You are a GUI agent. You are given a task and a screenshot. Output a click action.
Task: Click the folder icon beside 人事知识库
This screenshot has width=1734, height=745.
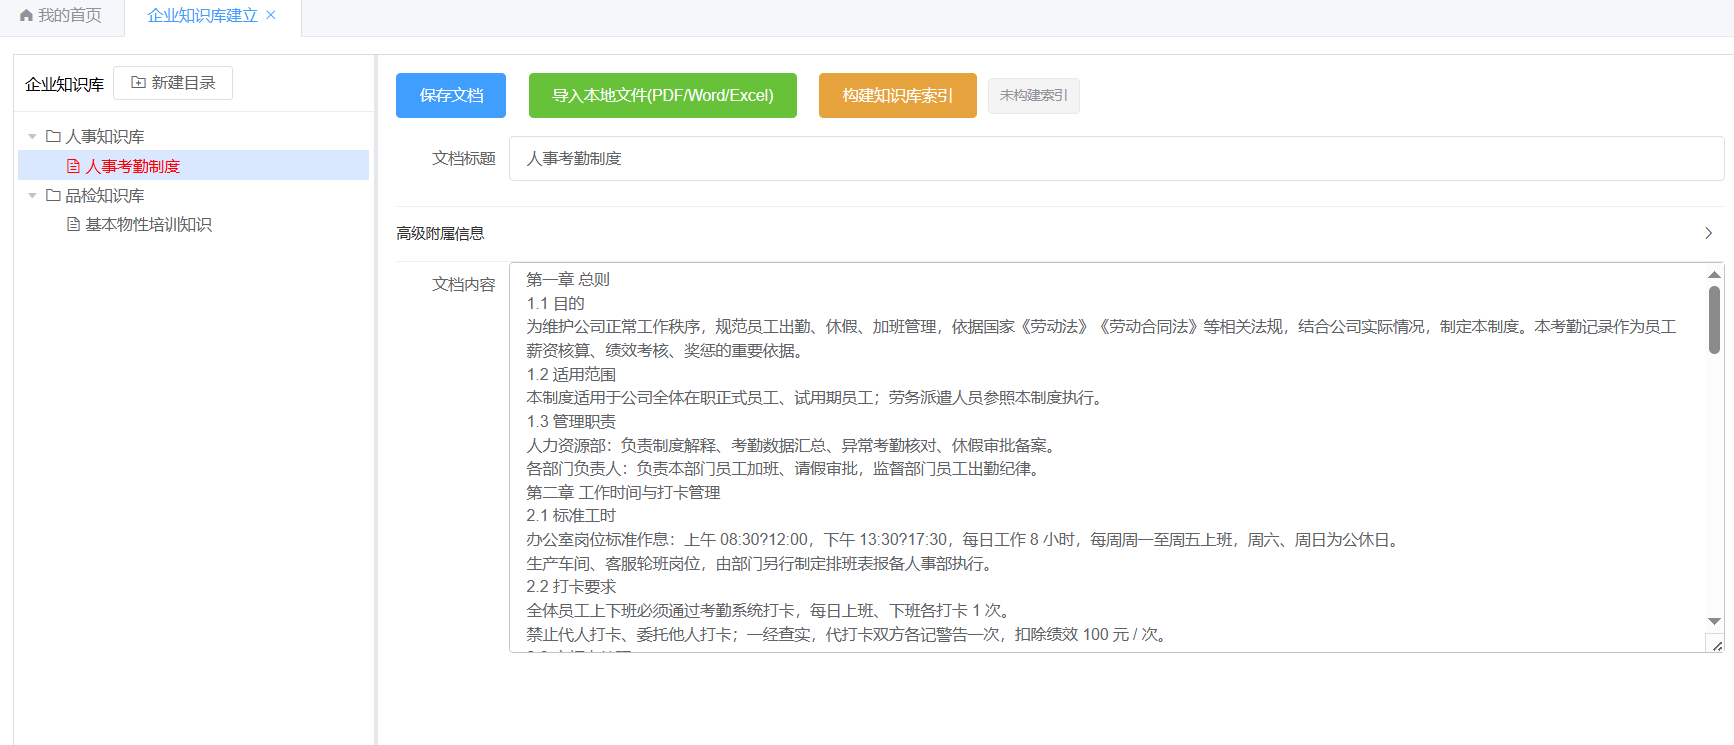point(53,136)
